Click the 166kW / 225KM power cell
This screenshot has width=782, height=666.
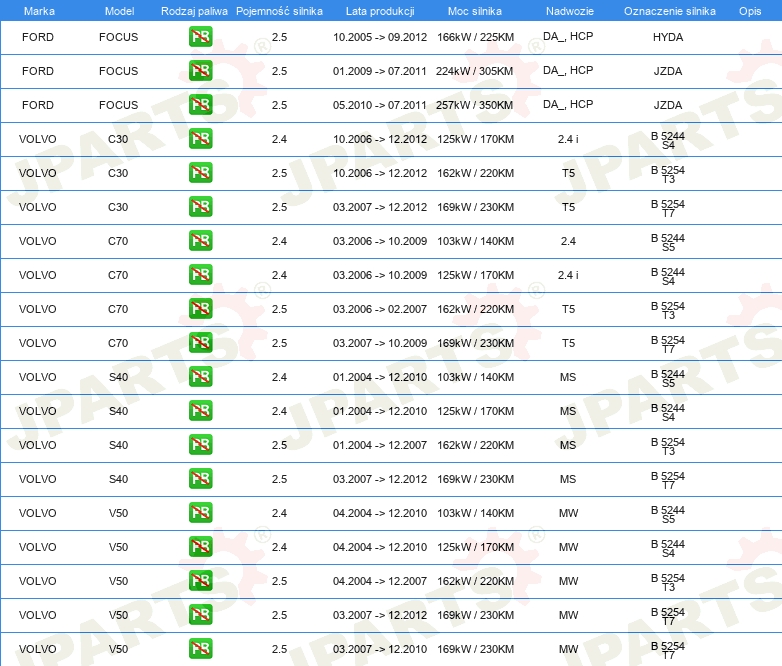(475, 37)
